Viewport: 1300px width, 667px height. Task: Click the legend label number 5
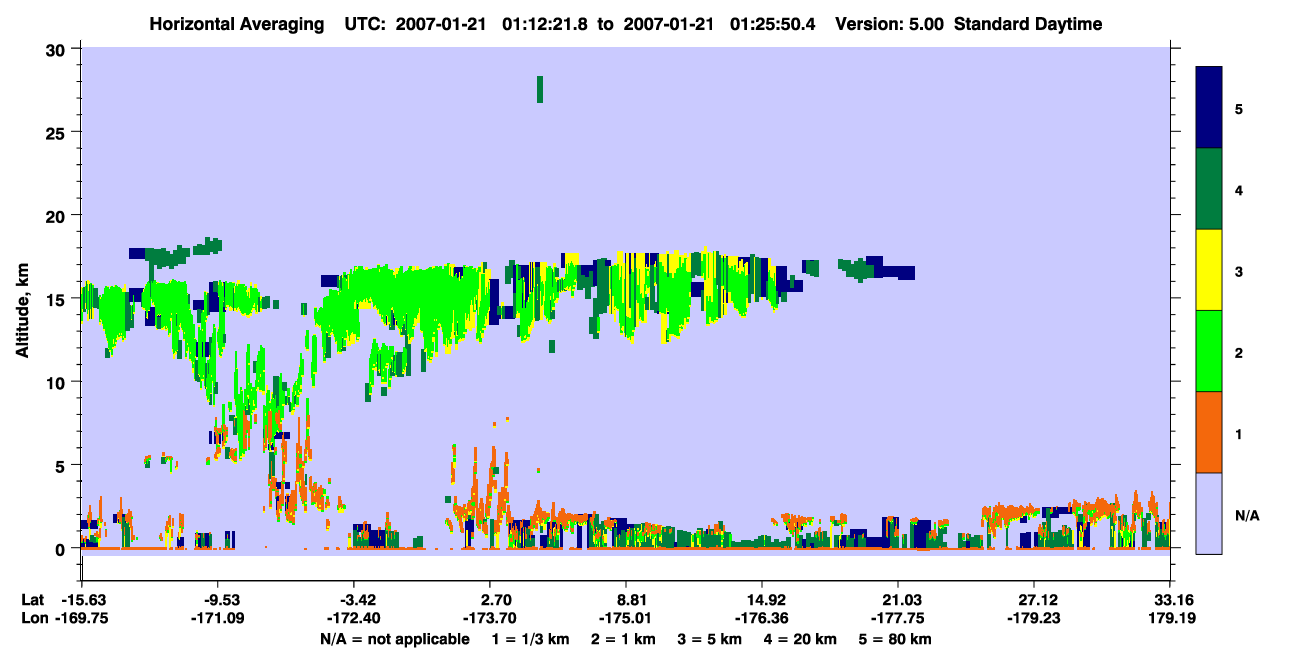click(1239, 108)
